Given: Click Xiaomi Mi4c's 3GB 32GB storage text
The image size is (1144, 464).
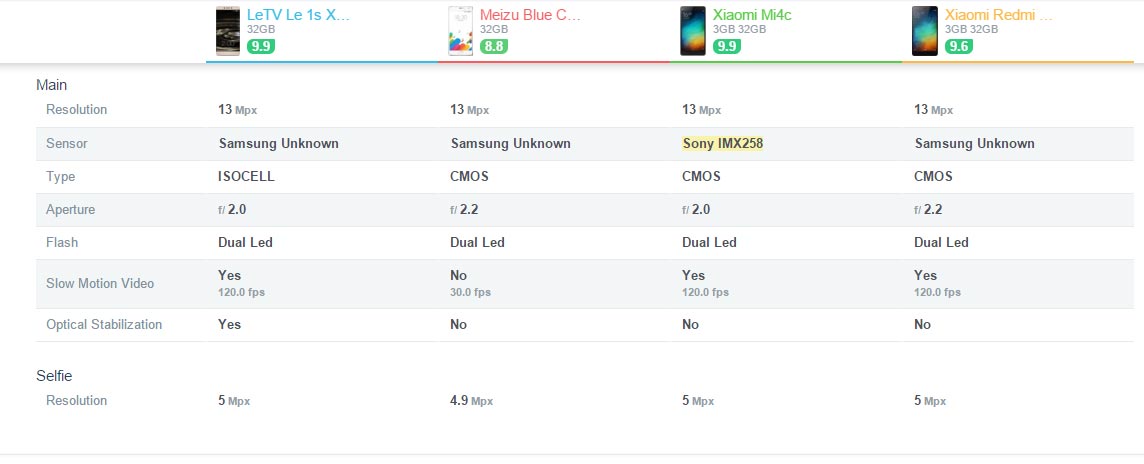Looking at the screenshot, I should point(739,29).
